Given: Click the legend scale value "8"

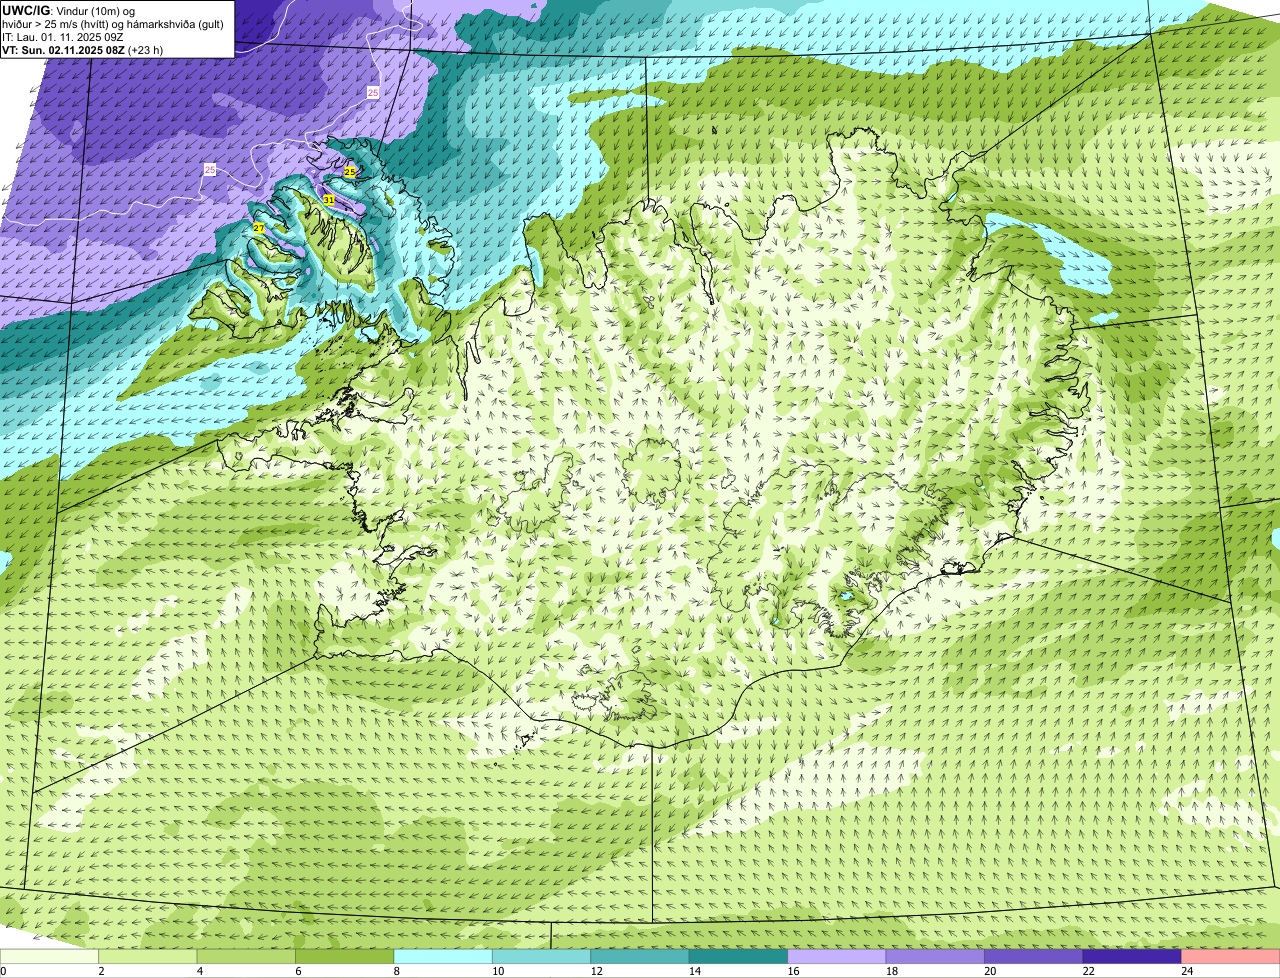Looking at the screenshot, I should pyautogui.click(x=395, y=971).
